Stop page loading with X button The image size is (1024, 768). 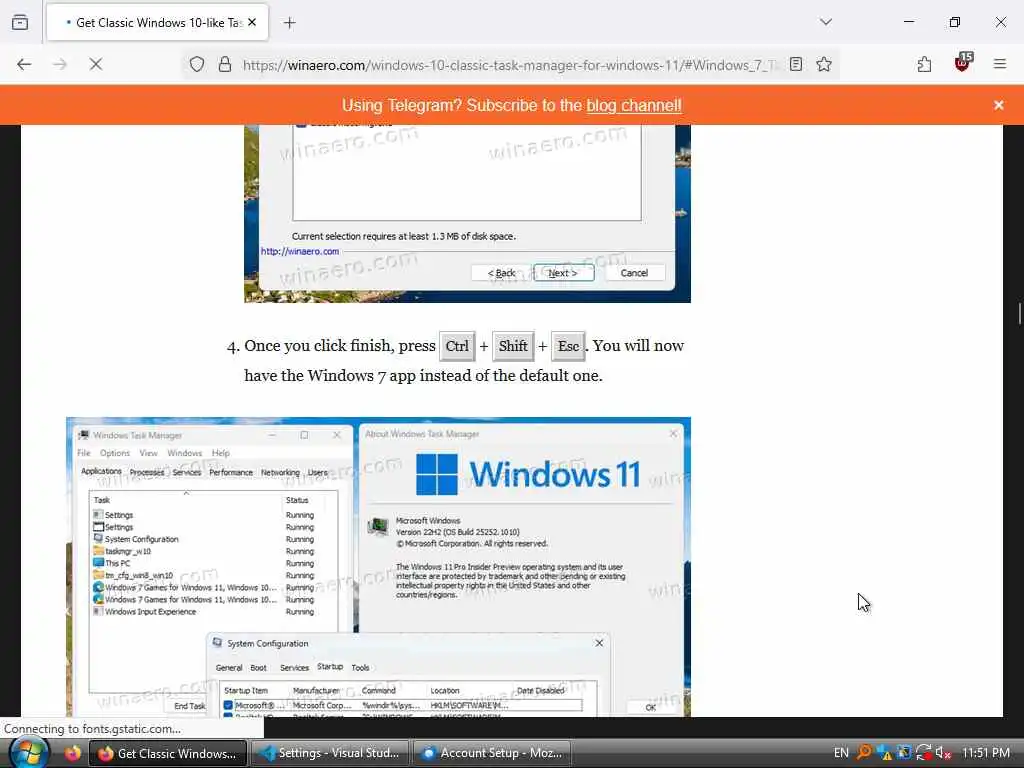(95, 64)
